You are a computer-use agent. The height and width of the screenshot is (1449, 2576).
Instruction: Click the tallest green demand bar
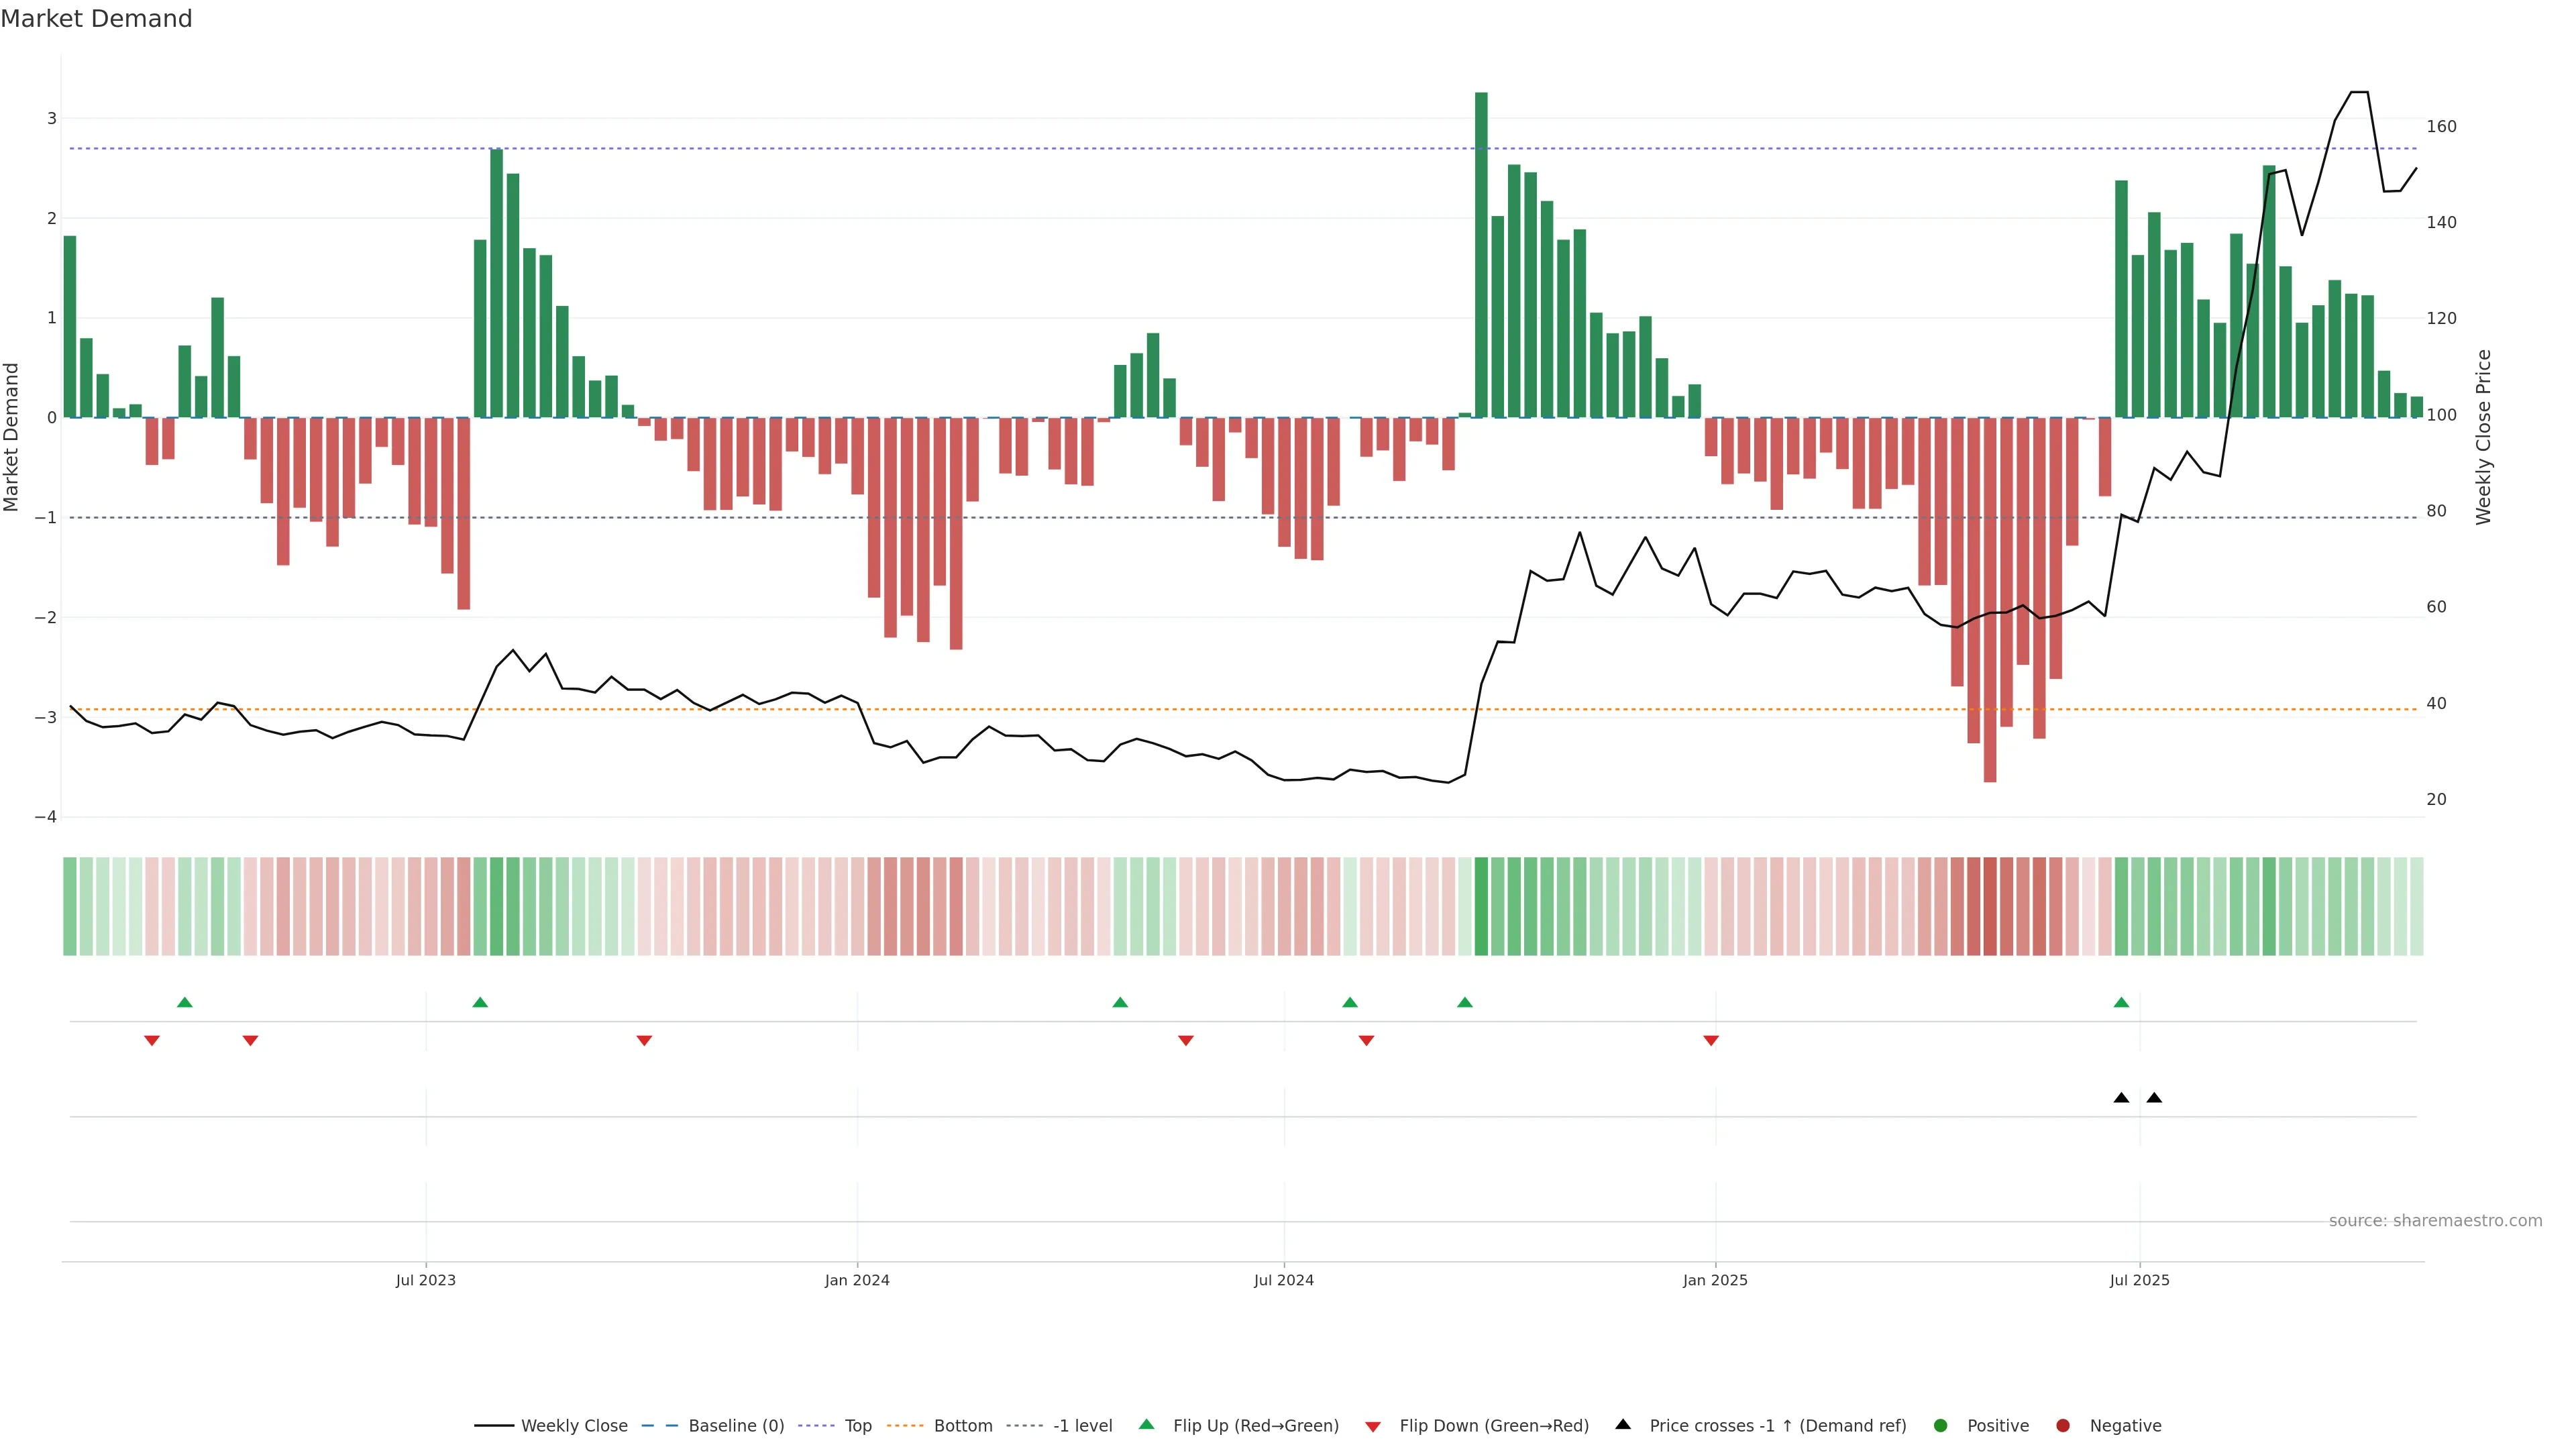(1481, 255)
